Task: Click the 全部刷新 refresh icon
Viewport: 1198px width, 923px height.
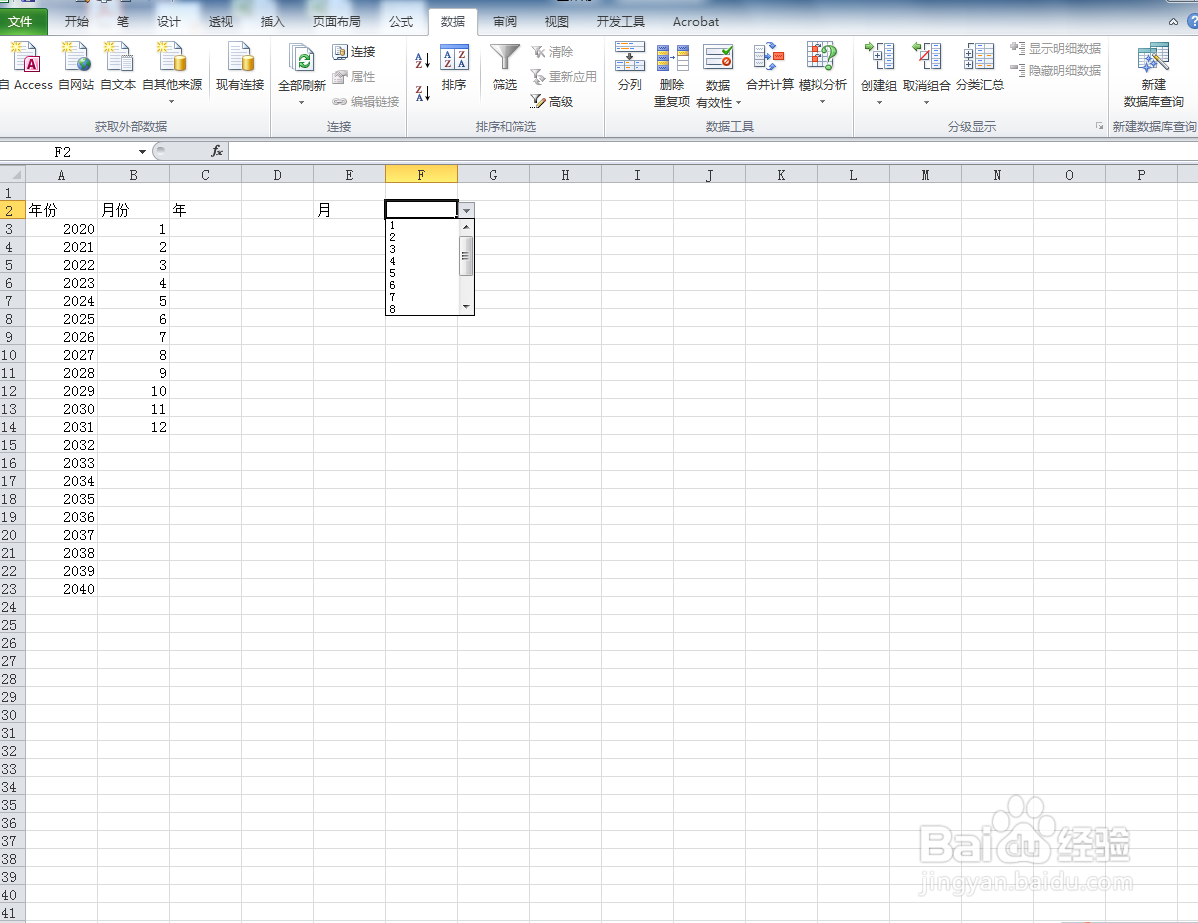Action: tap(302, 60)
